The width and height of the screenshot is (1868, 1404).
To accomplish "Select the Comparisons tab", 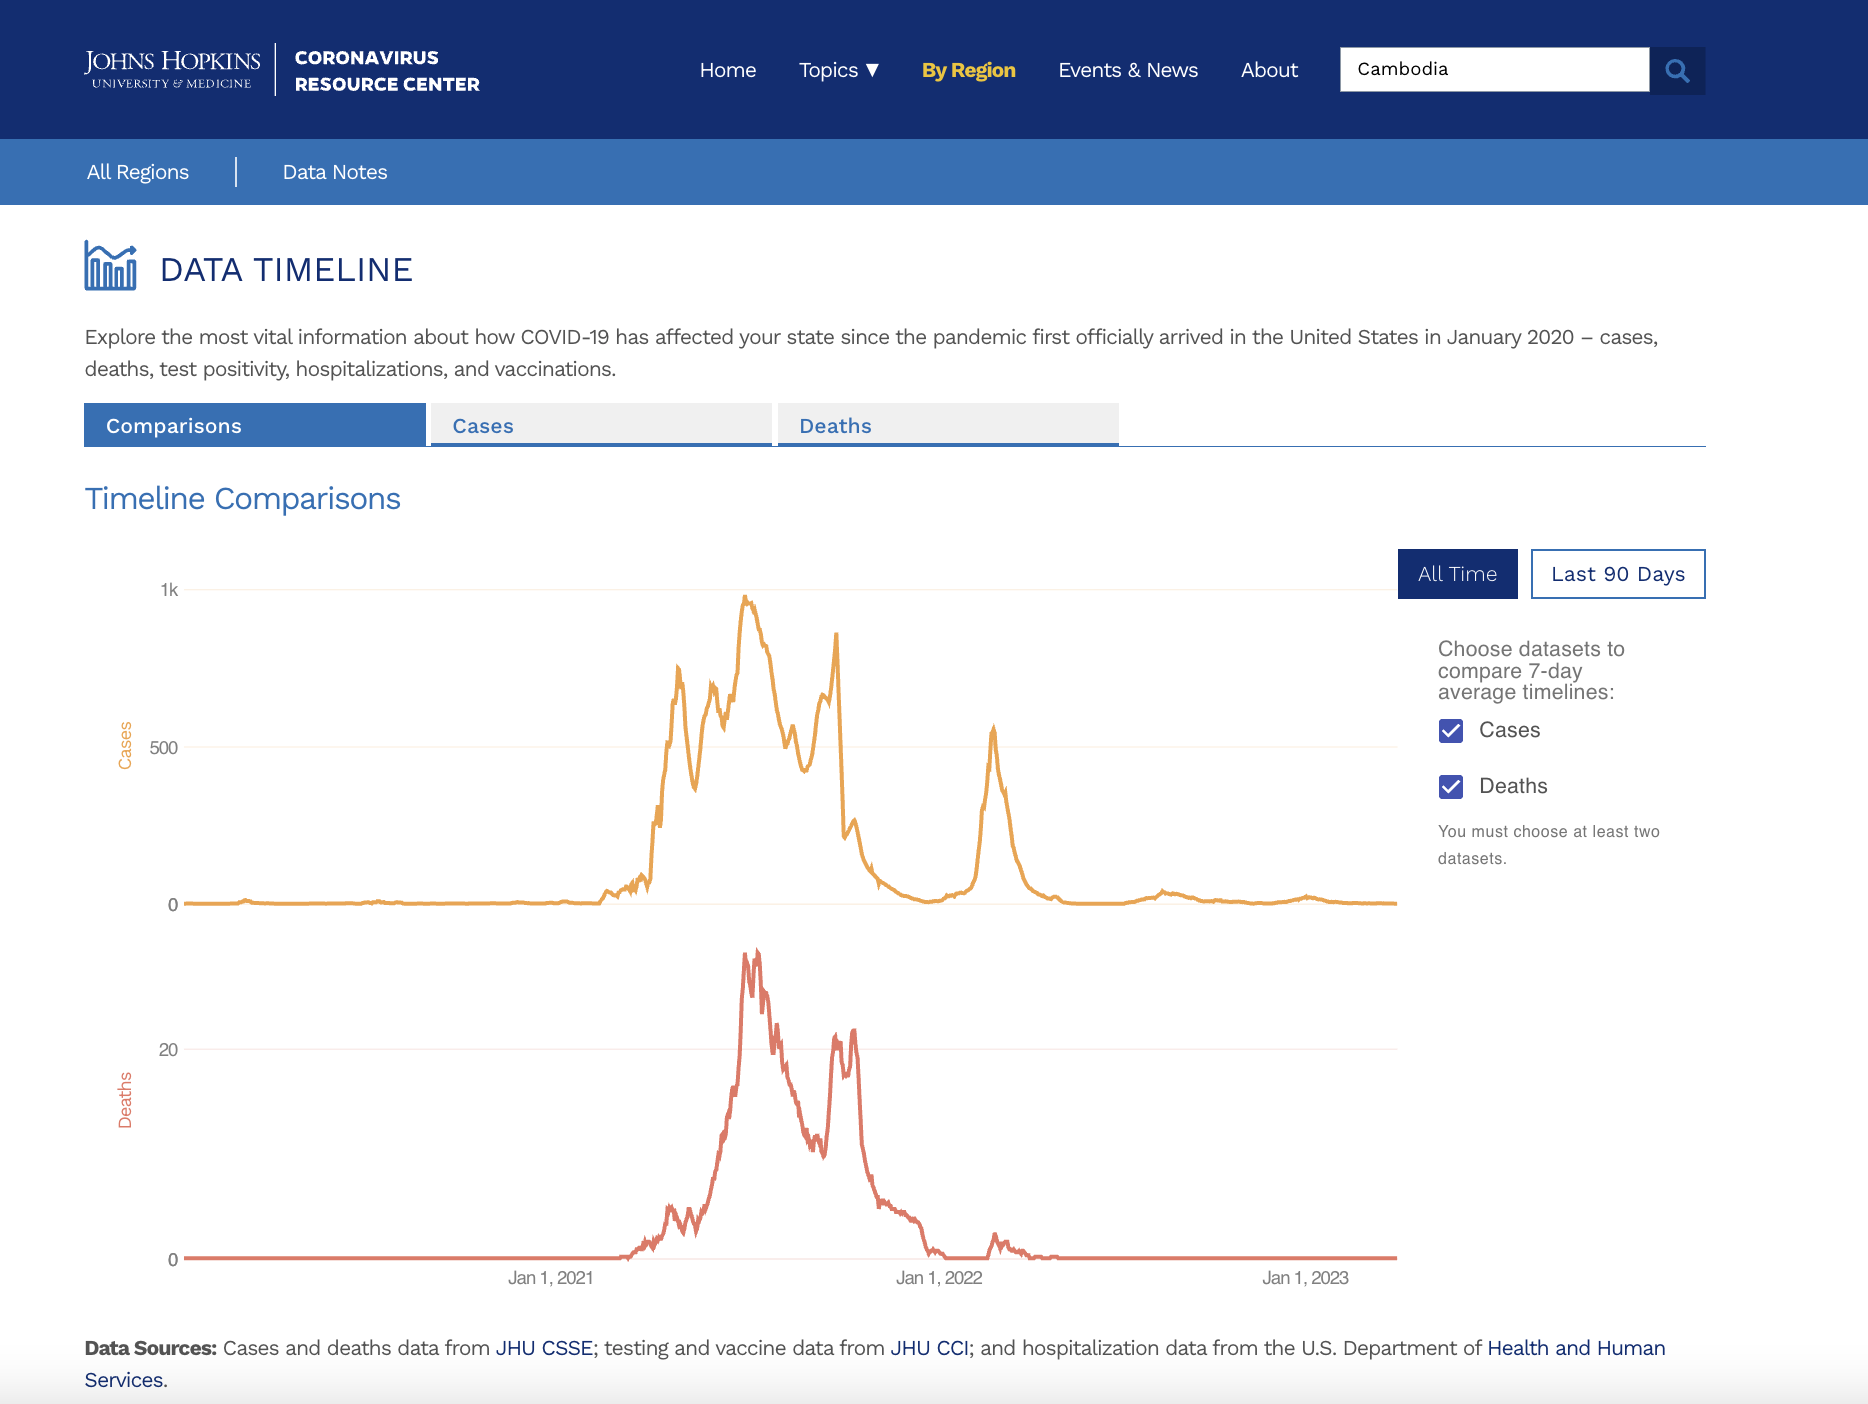I will pyautogui.click(x=254, y=425).
